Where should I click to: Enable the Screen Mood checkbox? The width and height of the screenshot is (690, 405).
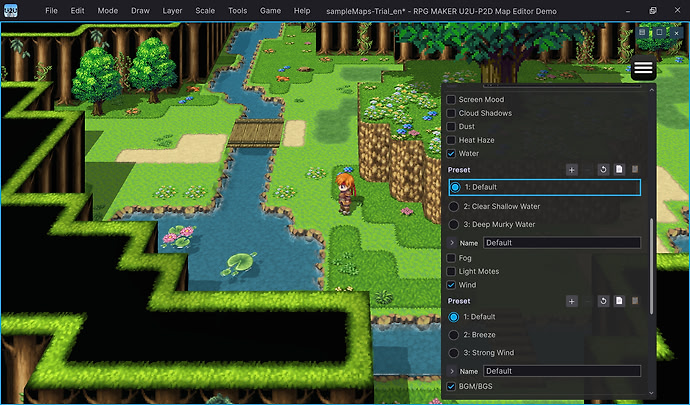(x=451, y=99)
